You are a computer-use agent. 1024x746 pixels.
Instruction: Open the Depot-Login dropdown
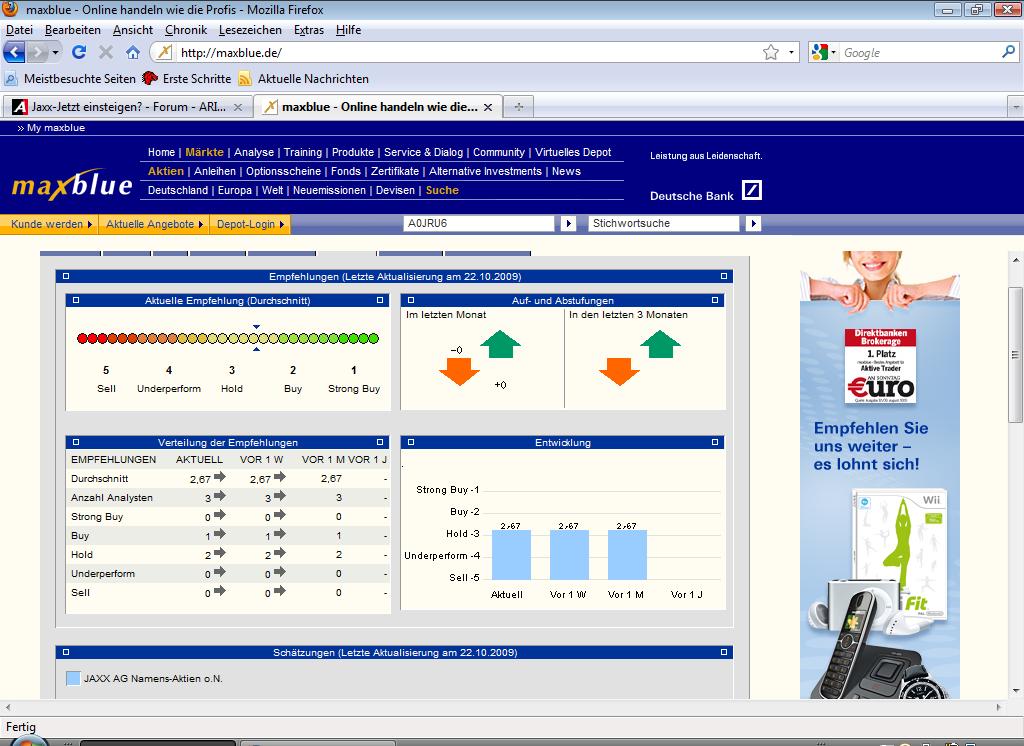point(250,225)
